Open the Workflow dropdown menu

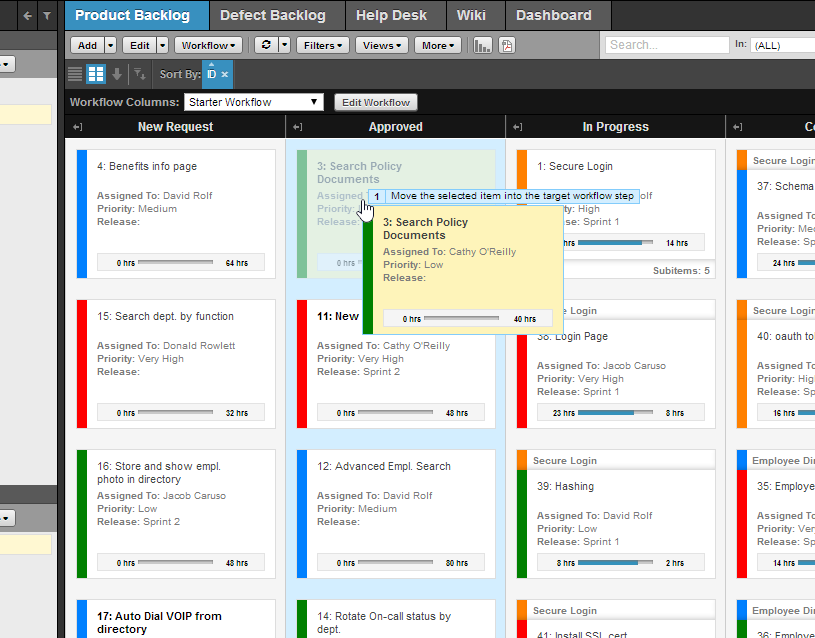pyautogui.click(x=208, y=45)
